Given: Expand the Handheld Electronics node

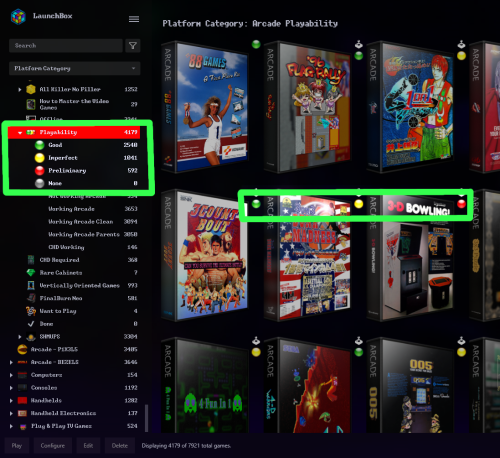Looking at the screenshot, I should (x=11, y=413).
